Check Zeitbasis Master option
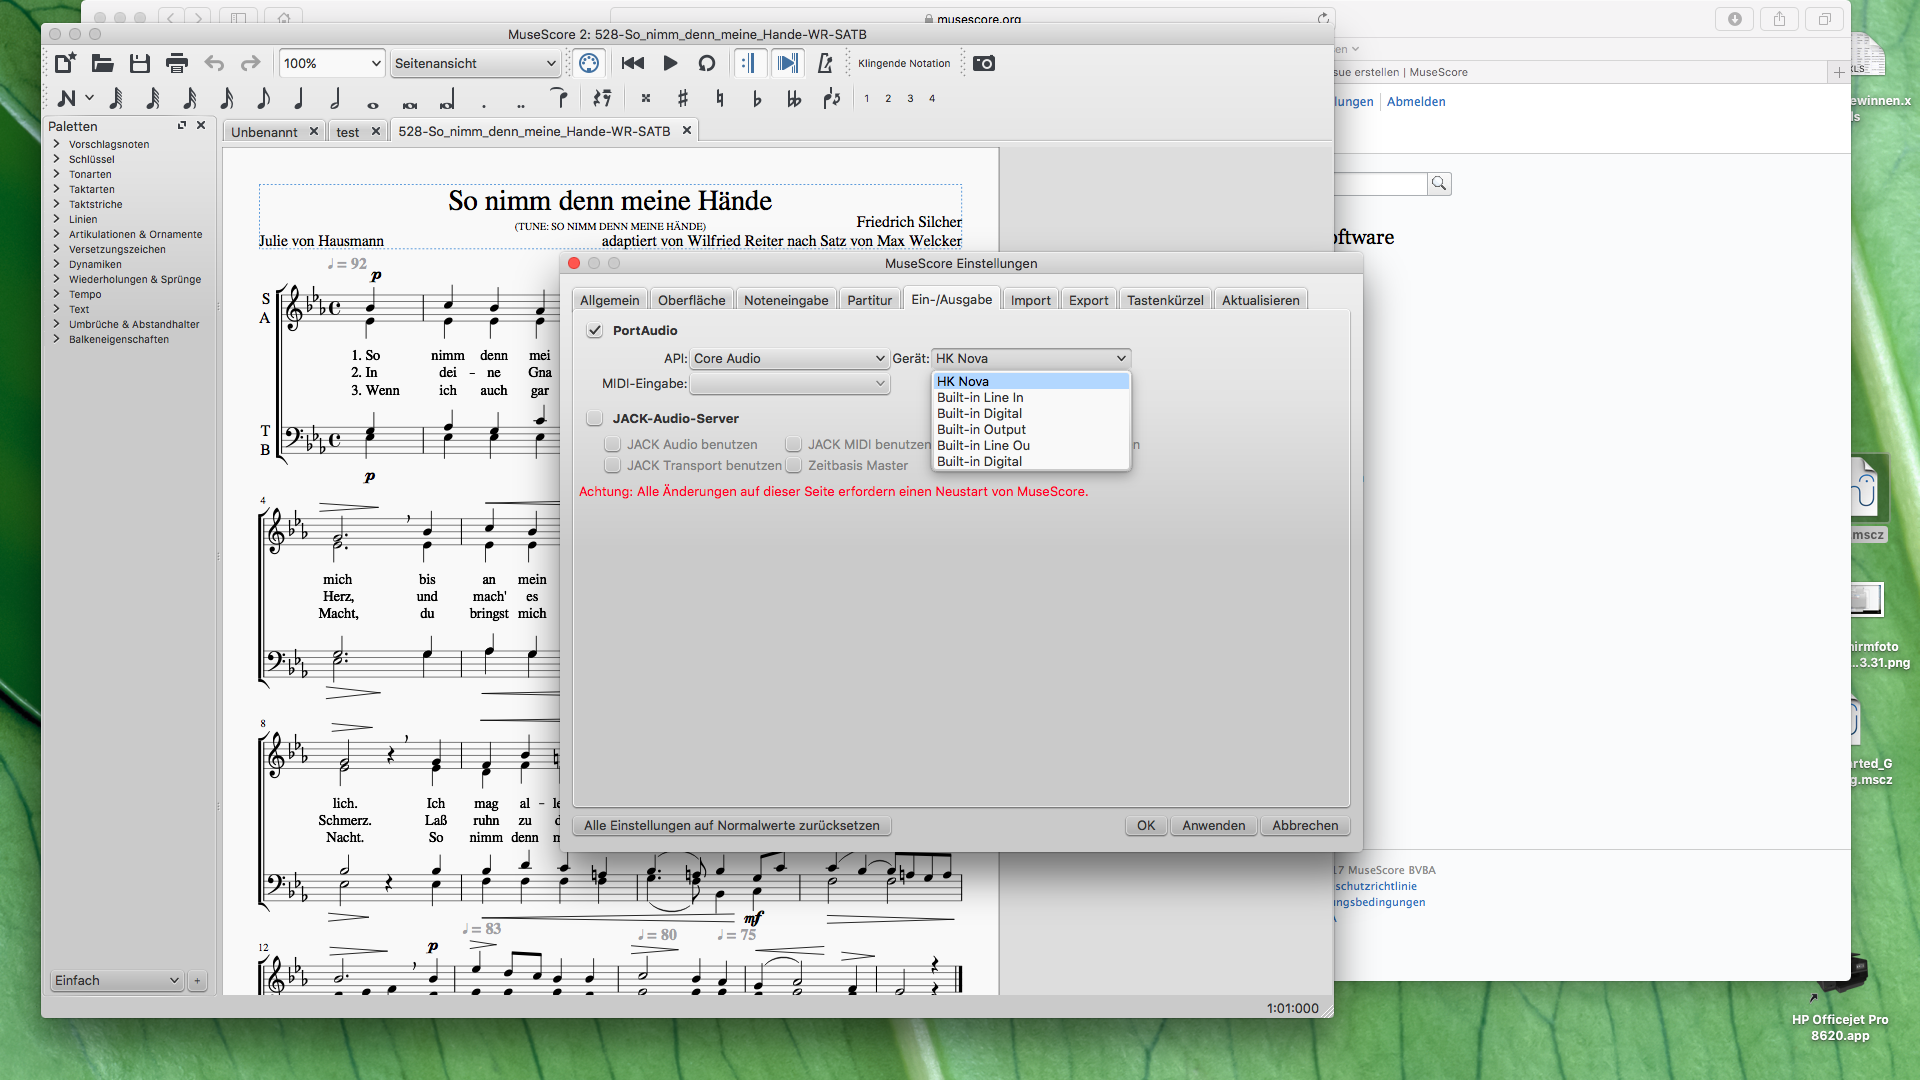 point(794,466)
